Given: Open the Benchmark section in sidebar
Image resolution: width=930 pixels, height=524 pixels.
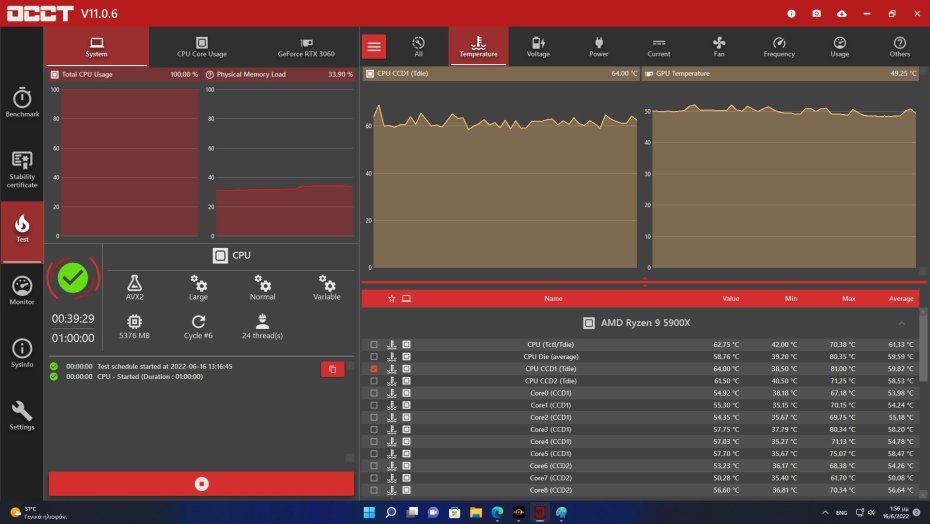Looking at the screenshot, I should (x=22, y=101).
